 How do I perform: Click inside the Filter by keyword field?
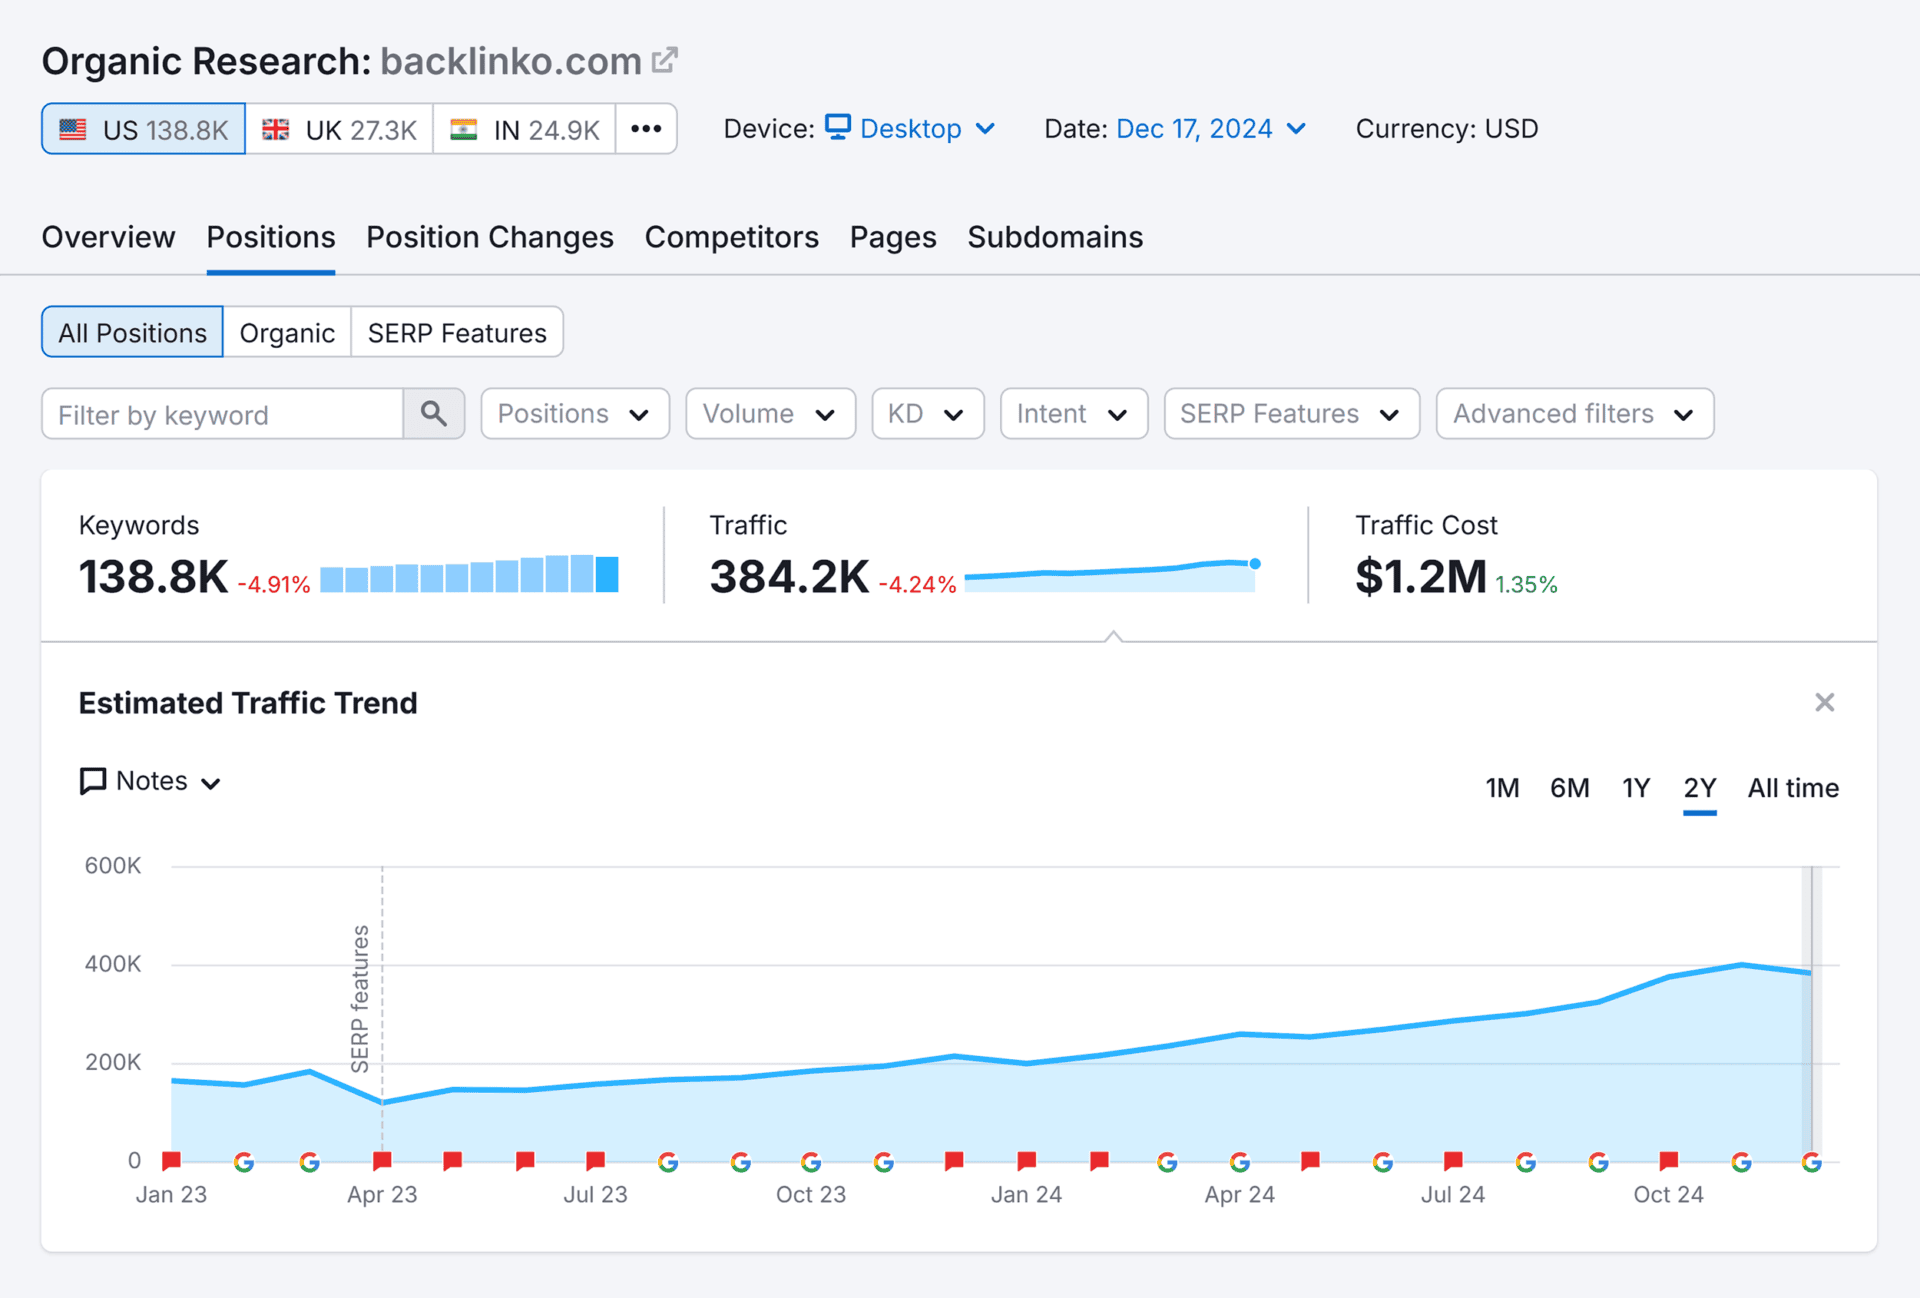point(220,413)
